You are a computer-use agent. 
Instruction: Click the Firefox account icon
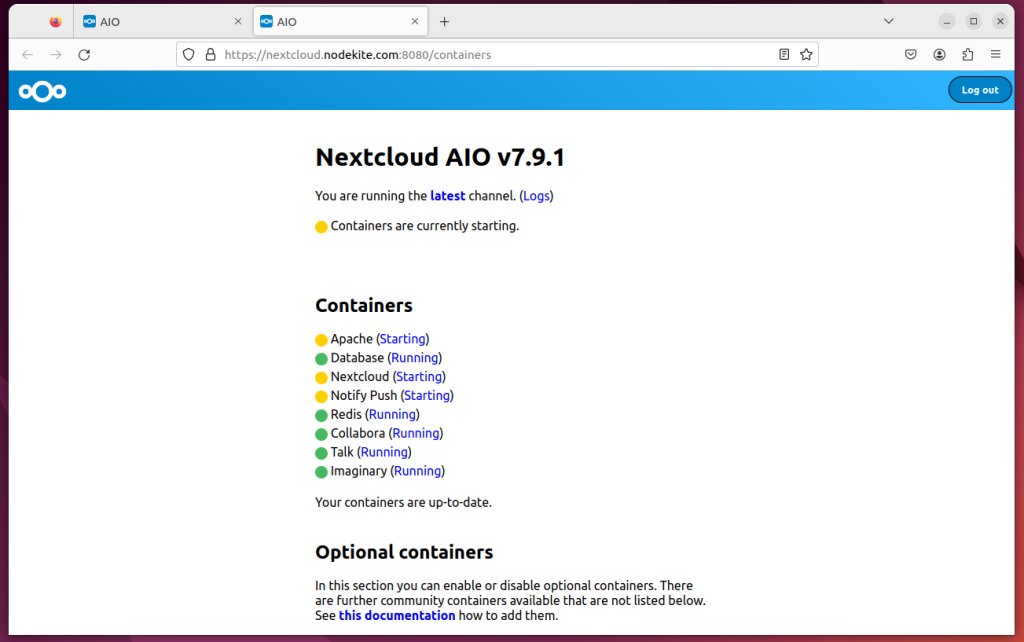click(x=939, y=54)
